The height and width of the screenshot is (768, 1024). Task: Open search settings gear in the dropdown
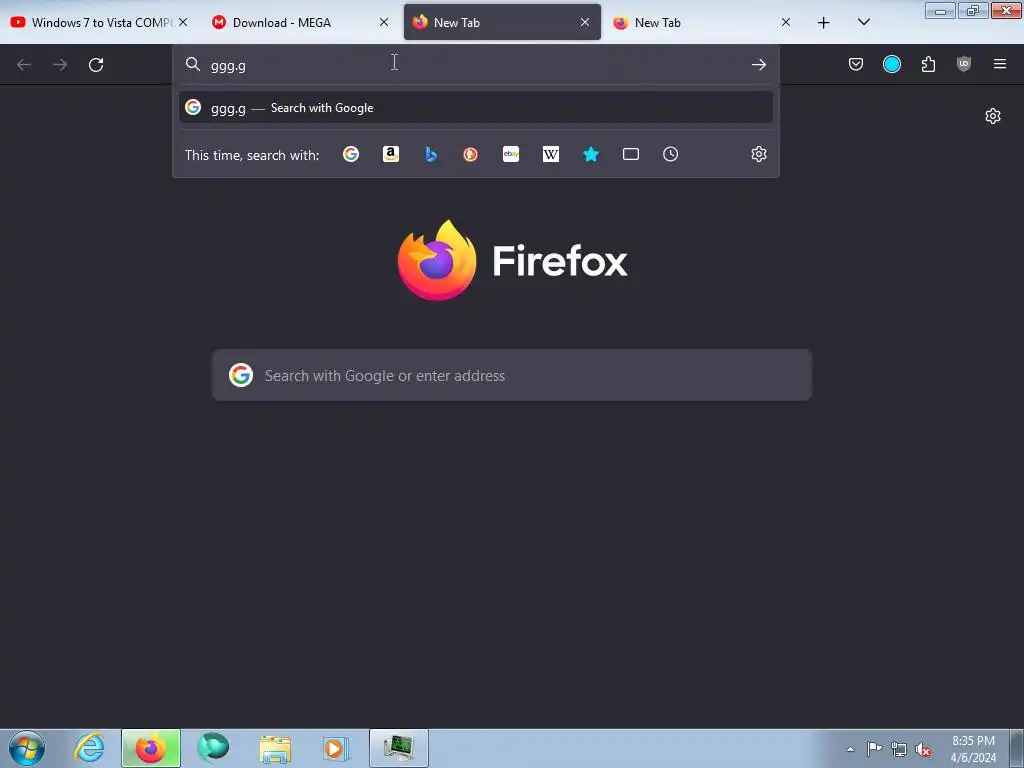click(x=758, y=154)
